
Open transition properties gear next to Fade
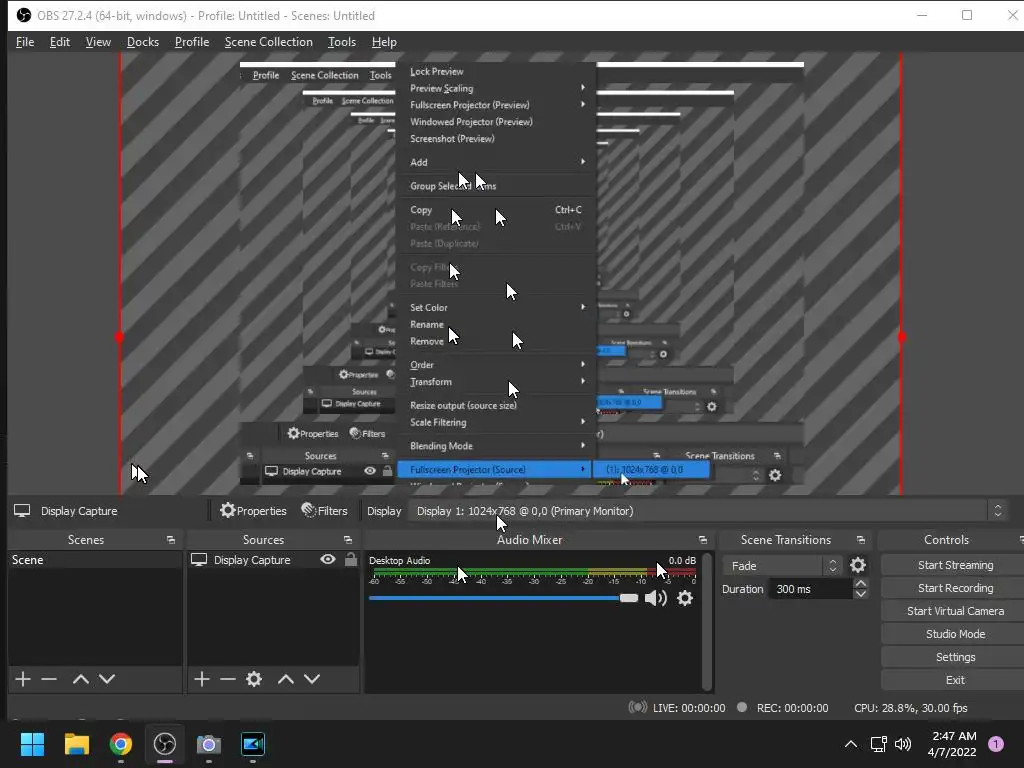click(x=857, y=565)
